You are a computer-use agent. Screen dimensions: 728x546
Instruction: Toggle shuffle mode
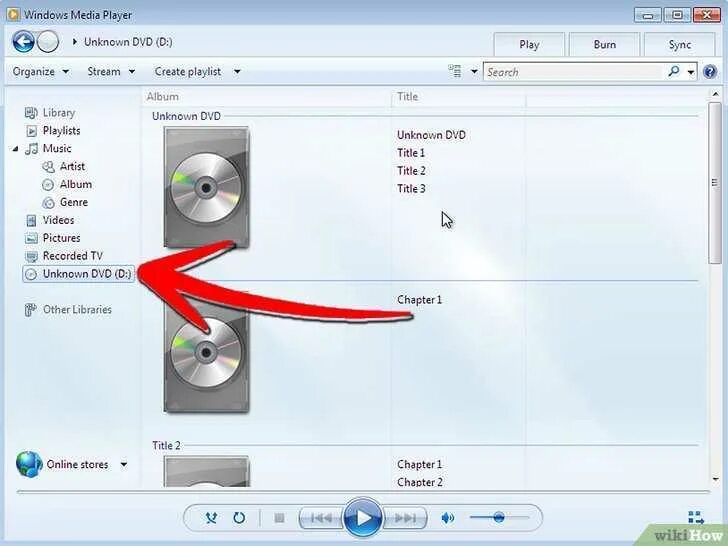coord(212,518)
